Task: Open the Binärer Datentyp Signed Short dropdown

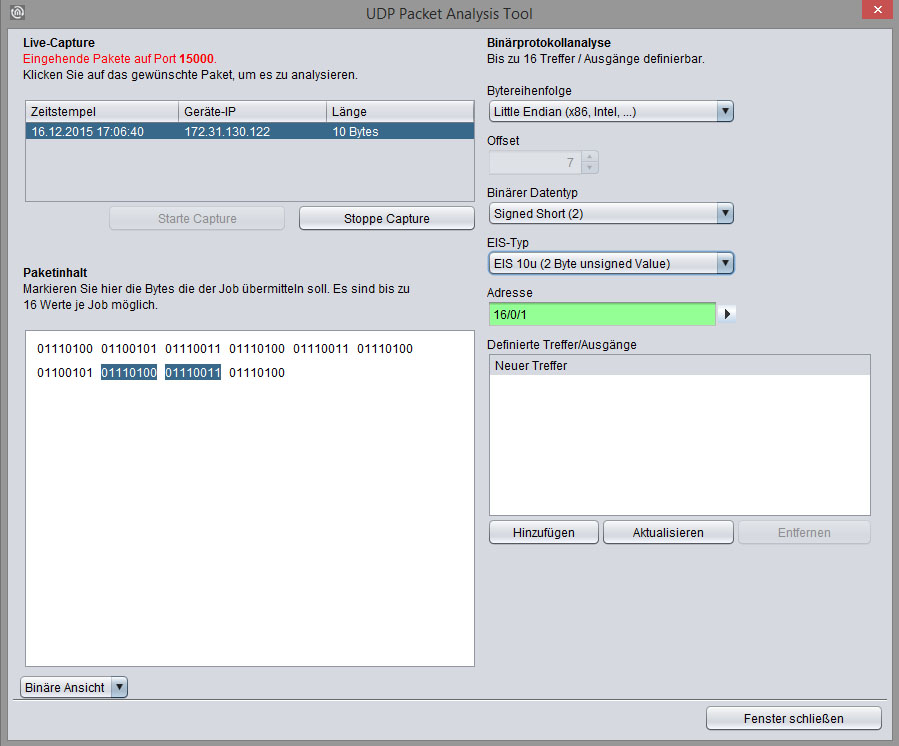Action: (x=611, y=213)
